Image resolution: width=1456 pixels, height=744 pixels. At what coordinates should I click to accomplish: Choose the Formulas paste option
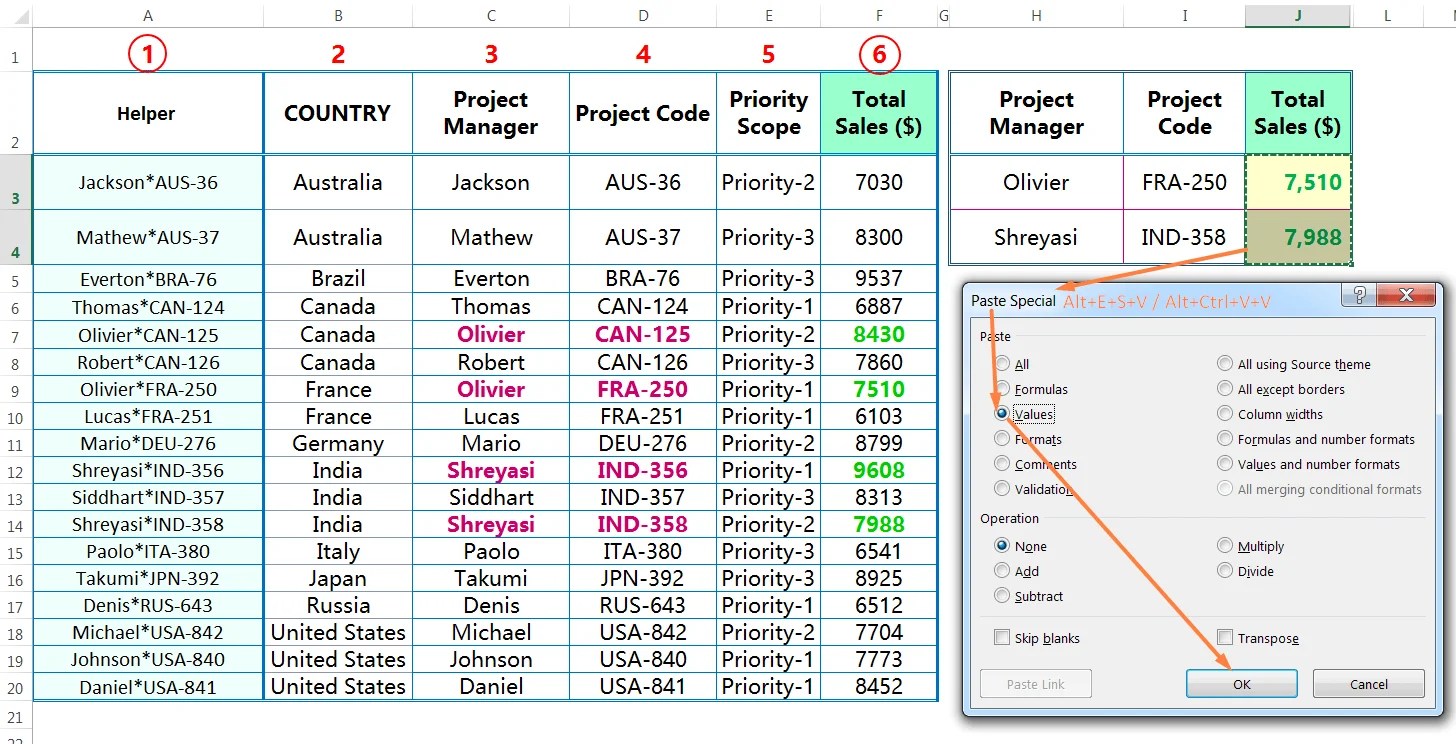tap(1001, 388)
